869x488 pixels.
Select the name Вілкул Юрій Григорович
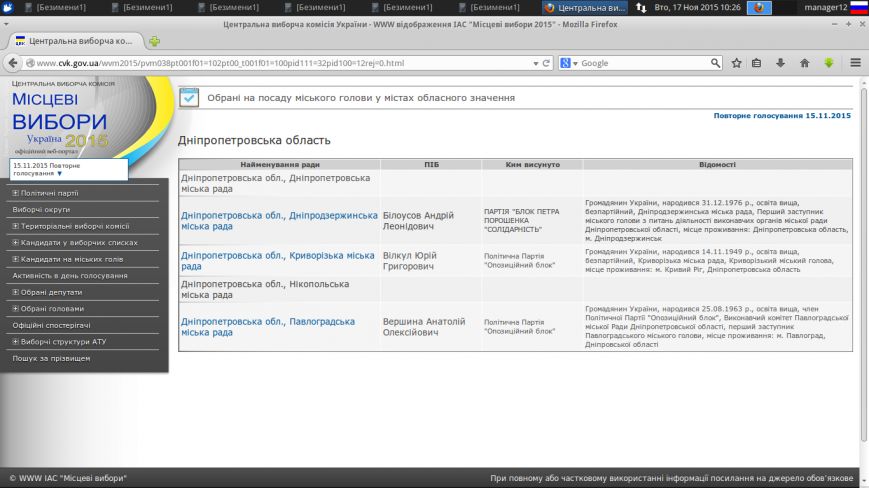410,261
